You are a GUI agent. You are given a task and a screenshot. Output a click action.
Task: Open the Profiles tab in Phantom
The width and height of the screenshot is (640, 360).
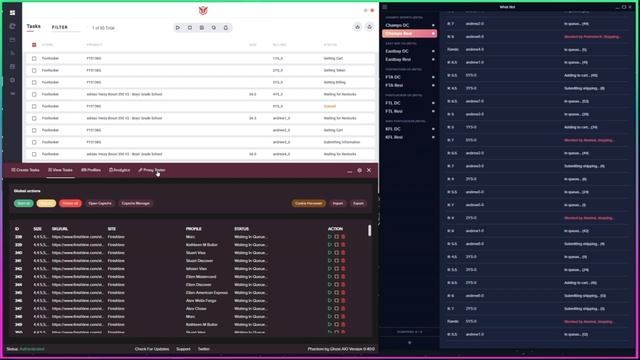(91, 170)
